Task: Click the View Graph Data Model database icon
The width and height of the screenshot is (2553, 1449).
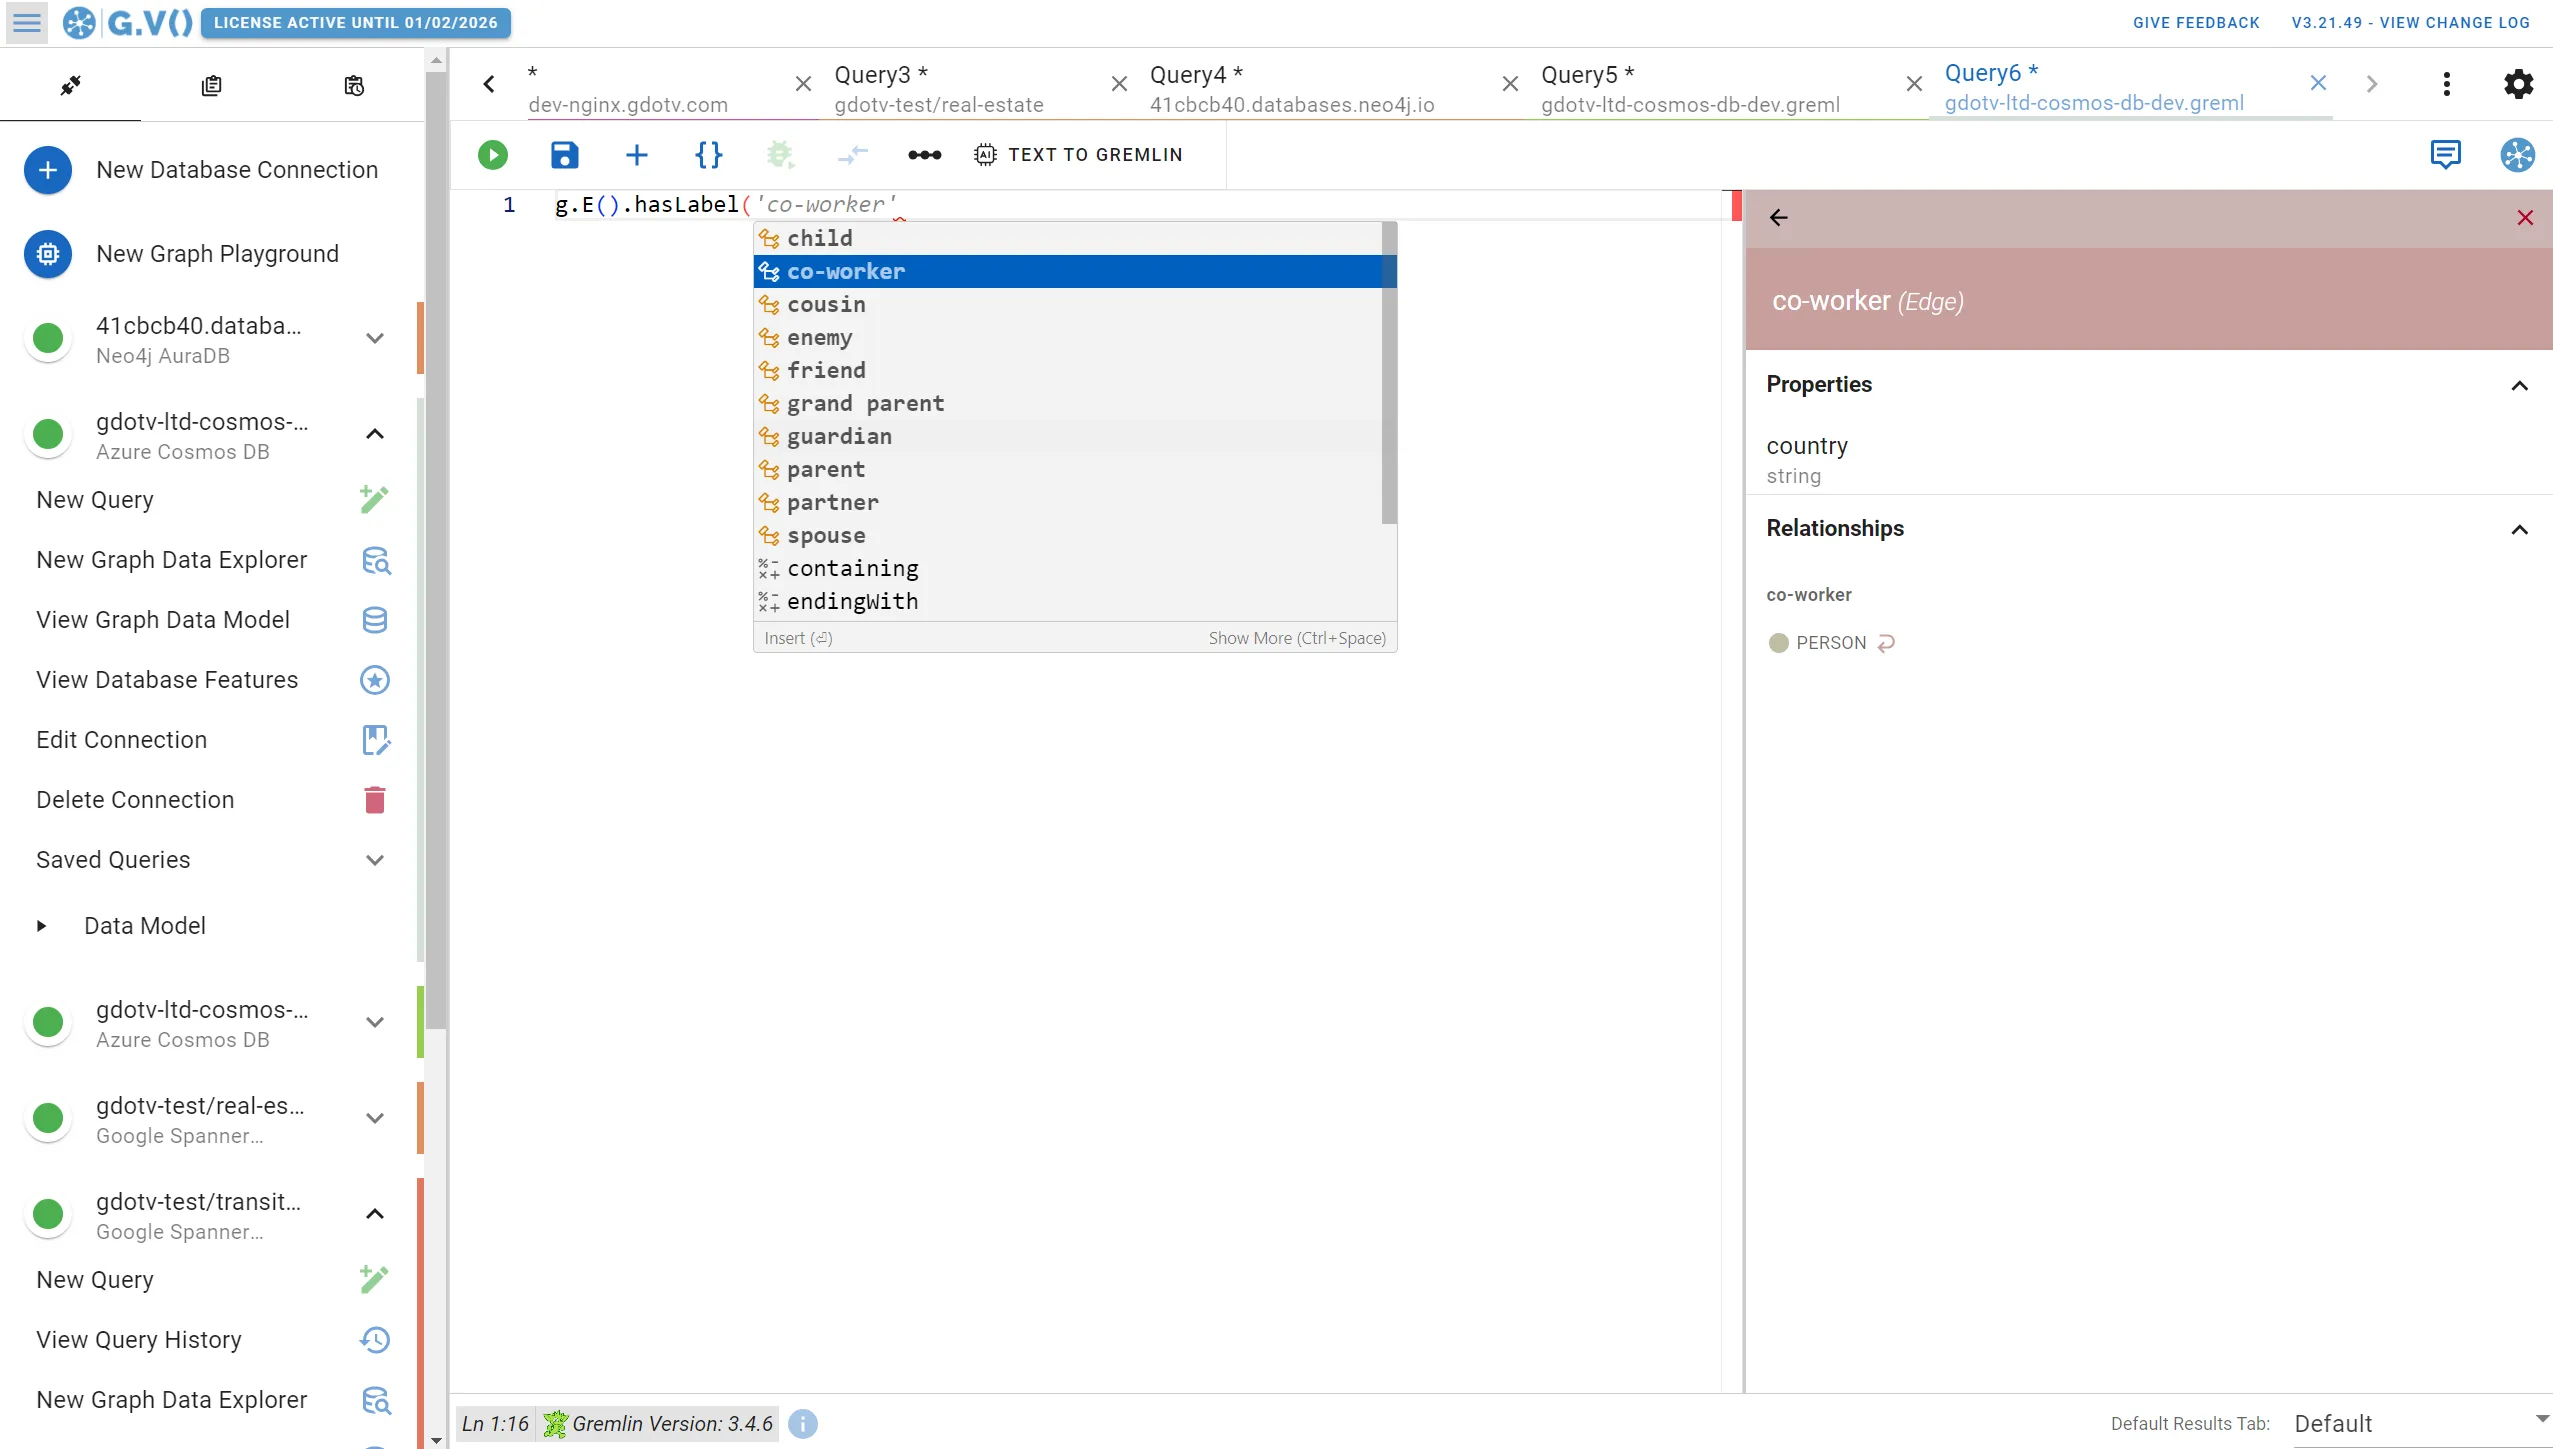Action: point(375,620)
